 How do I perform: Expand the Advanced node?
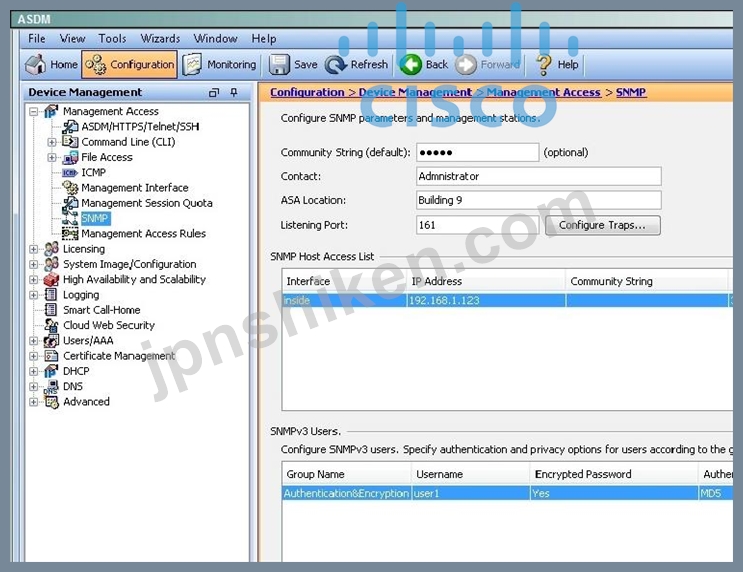click(x=34, y=402)
